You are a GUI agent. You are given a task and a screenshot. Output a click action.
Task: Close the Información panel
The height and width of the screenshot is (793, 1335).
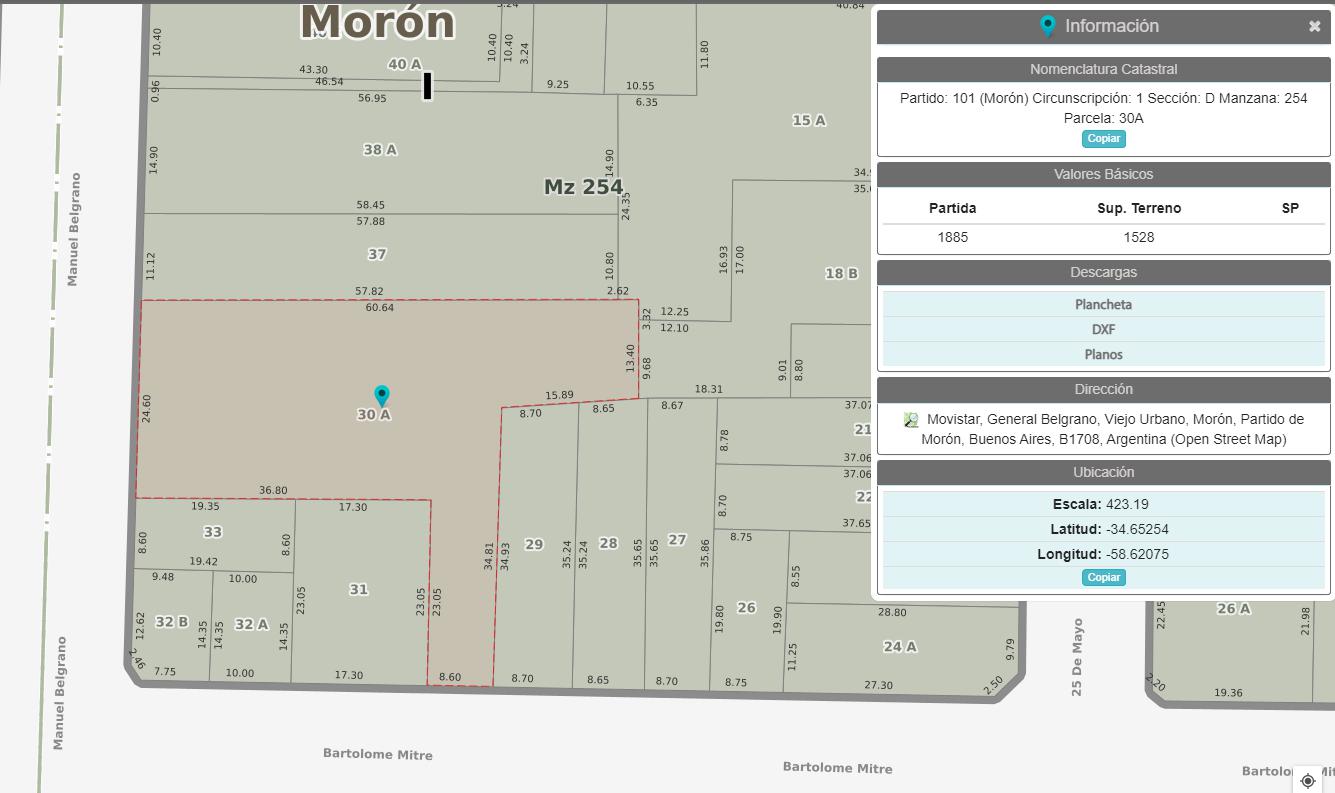coord(1314,27)
